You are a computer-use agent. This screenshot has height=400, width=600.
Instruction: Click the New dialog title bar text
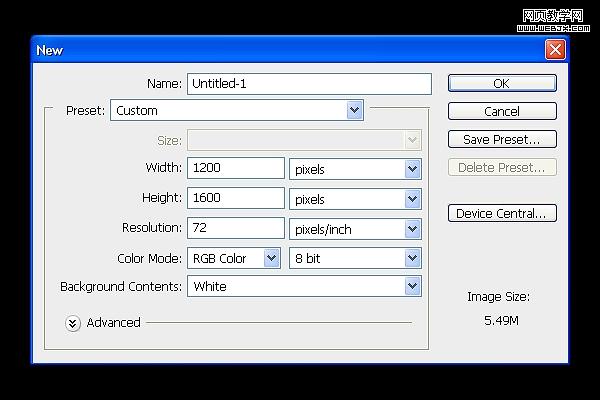[x=50, y=50]
